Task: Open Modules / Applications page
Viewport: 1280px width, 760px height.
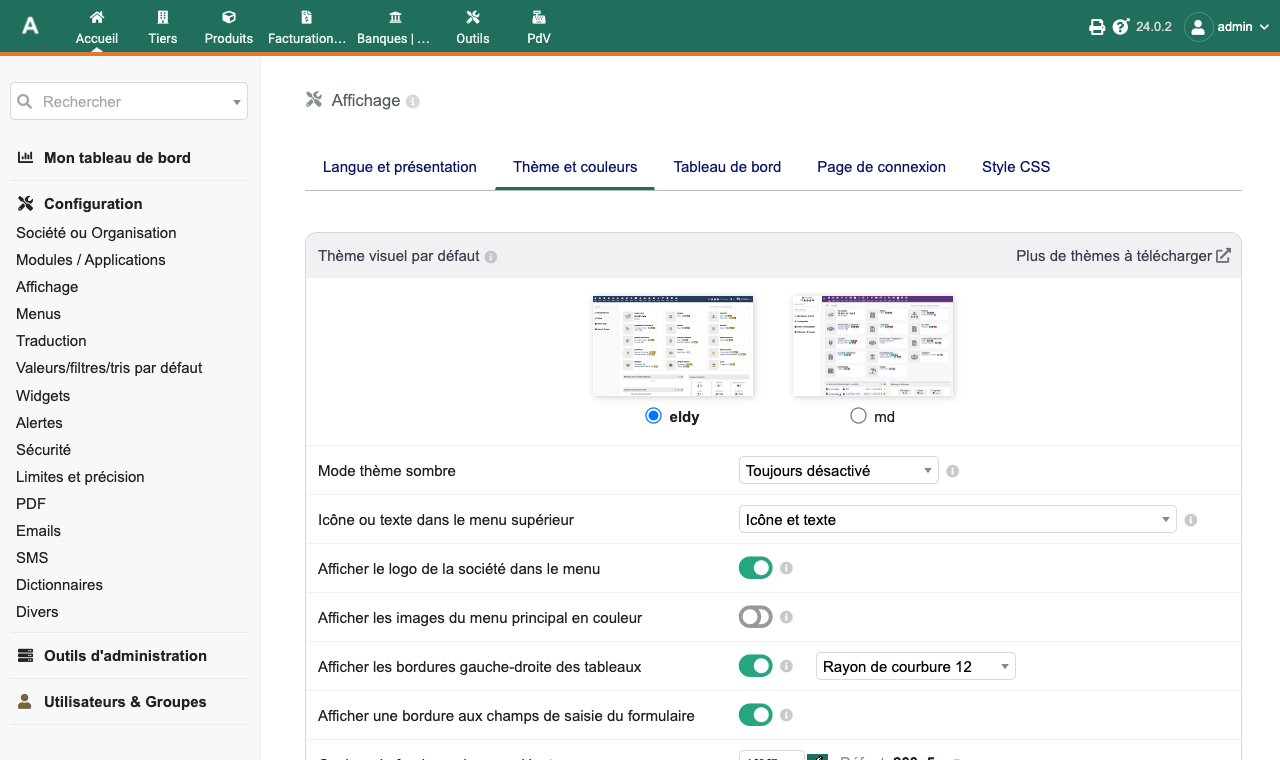Action: [91, 260]
